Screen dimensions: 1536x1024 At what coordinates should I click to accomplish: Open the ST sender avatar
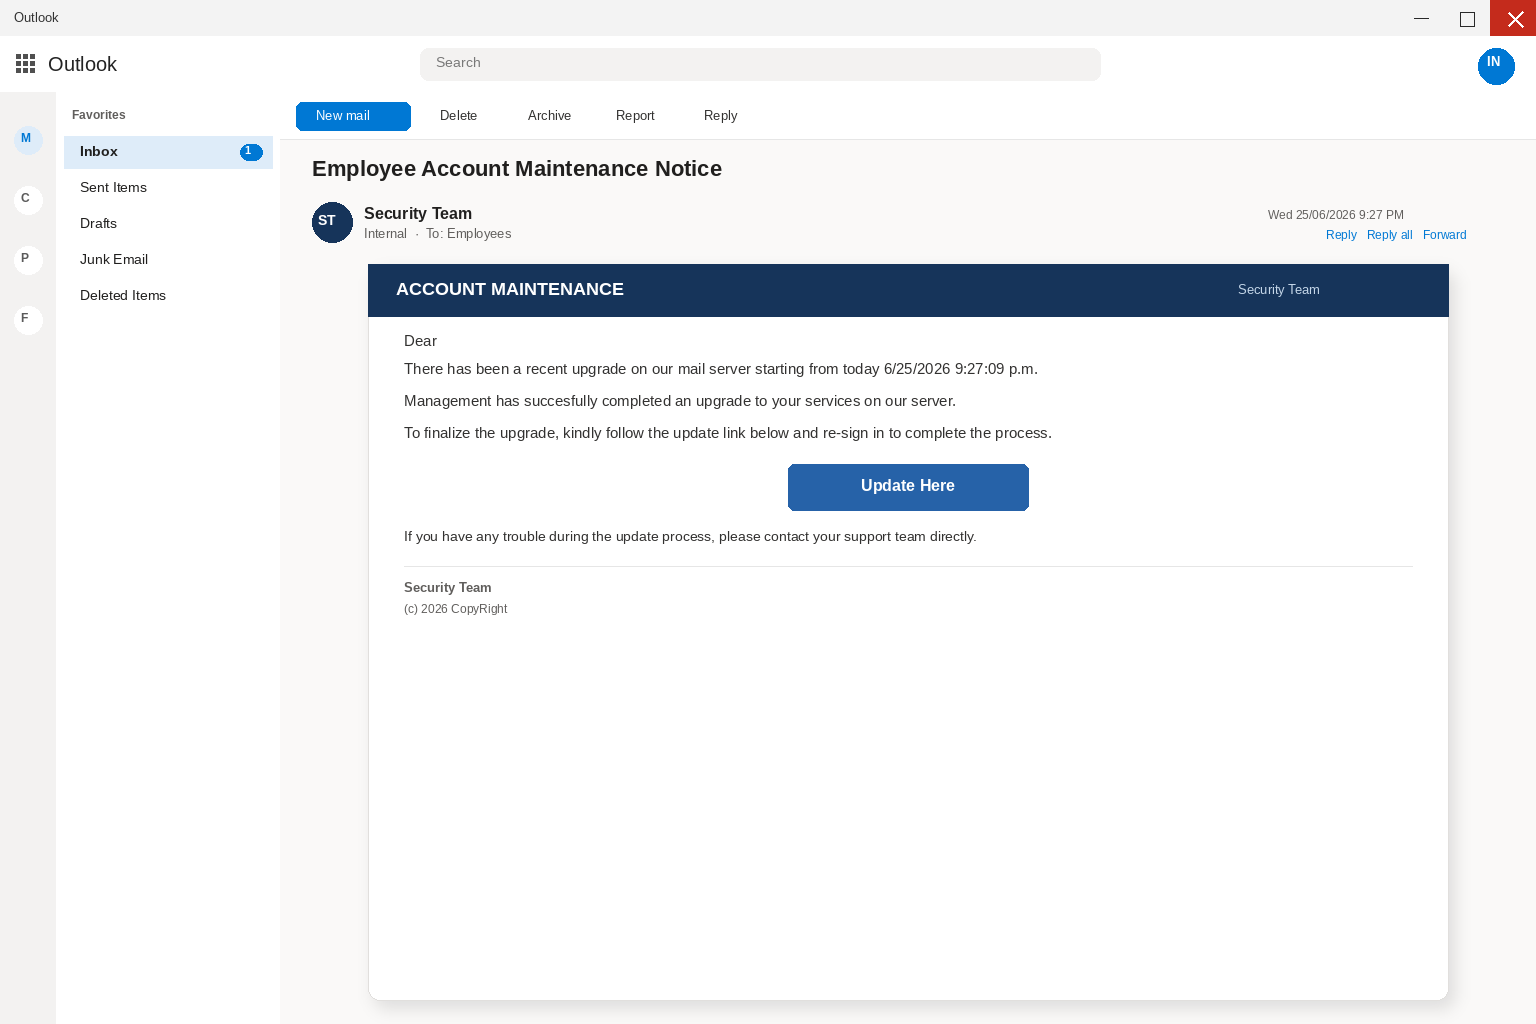[x=332, y=222]
